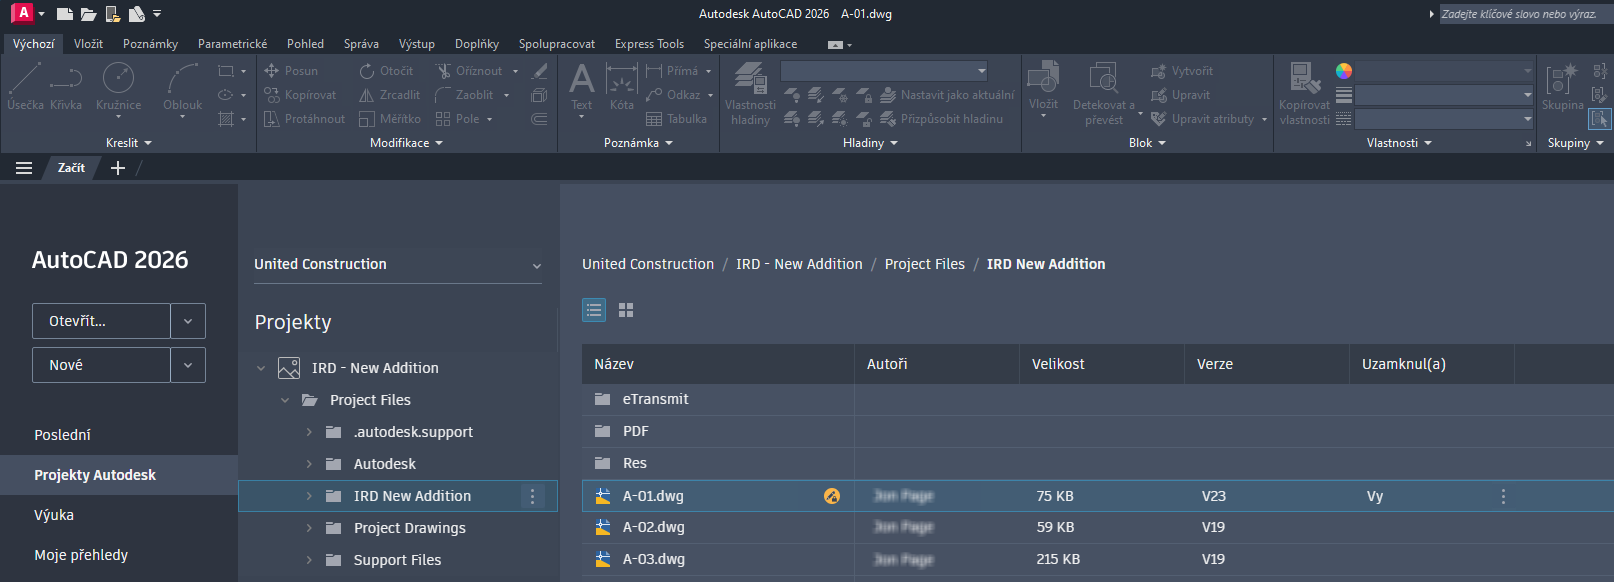Click the Otočit rotate tool

(x=387, y=71)
